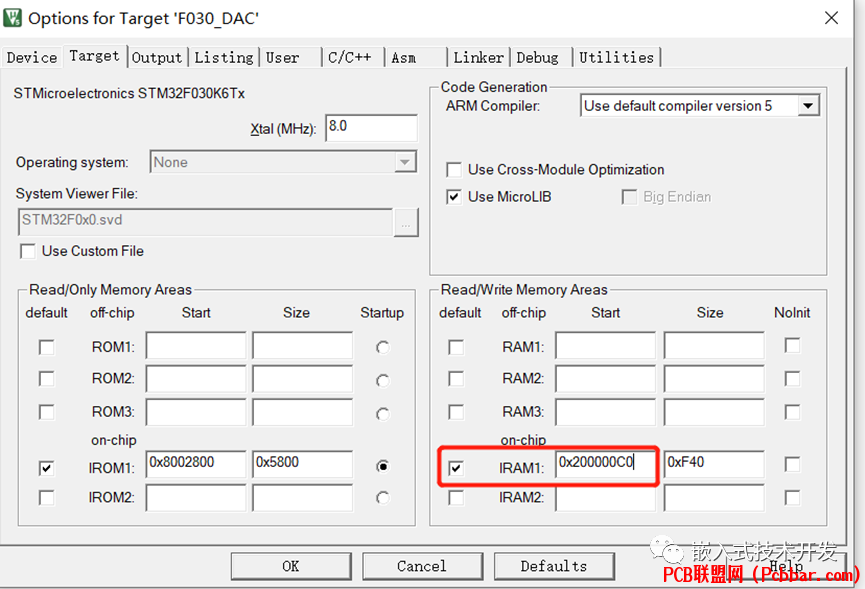Click the System Viewer File STM32F0x0.svd field
Image resolution: width=865 pixels, height=589 pixels.
click(x=205, y=222)
